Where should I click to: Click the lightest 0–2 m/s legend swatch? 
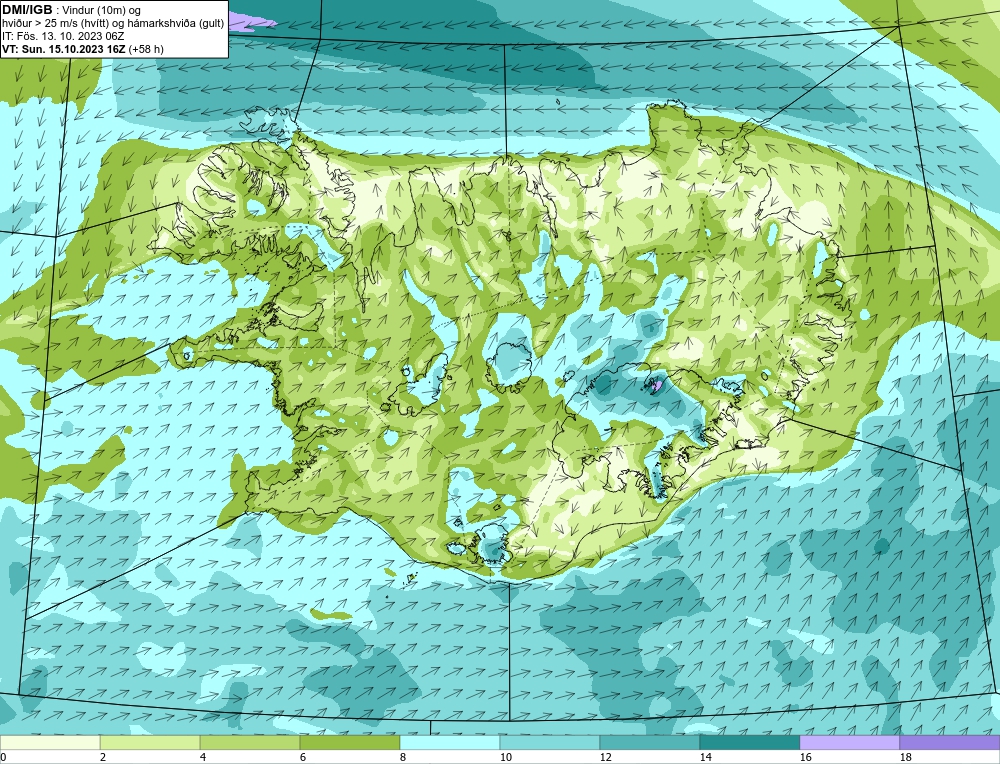pyautogui.click(x=50, y=743)
